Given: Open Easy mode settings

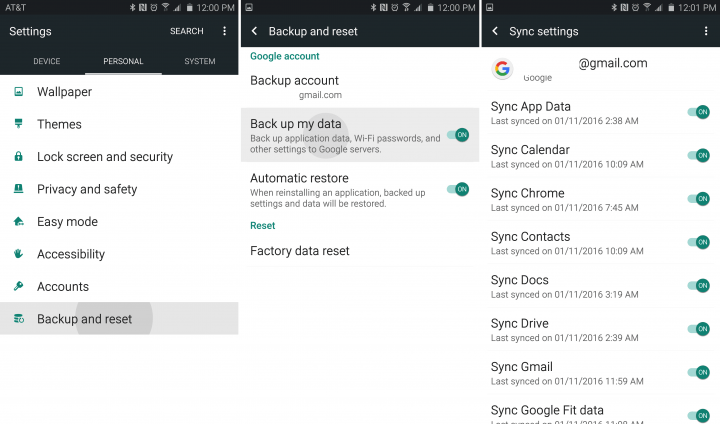Looking at the screenshot, I should click(x=119, y=221).
